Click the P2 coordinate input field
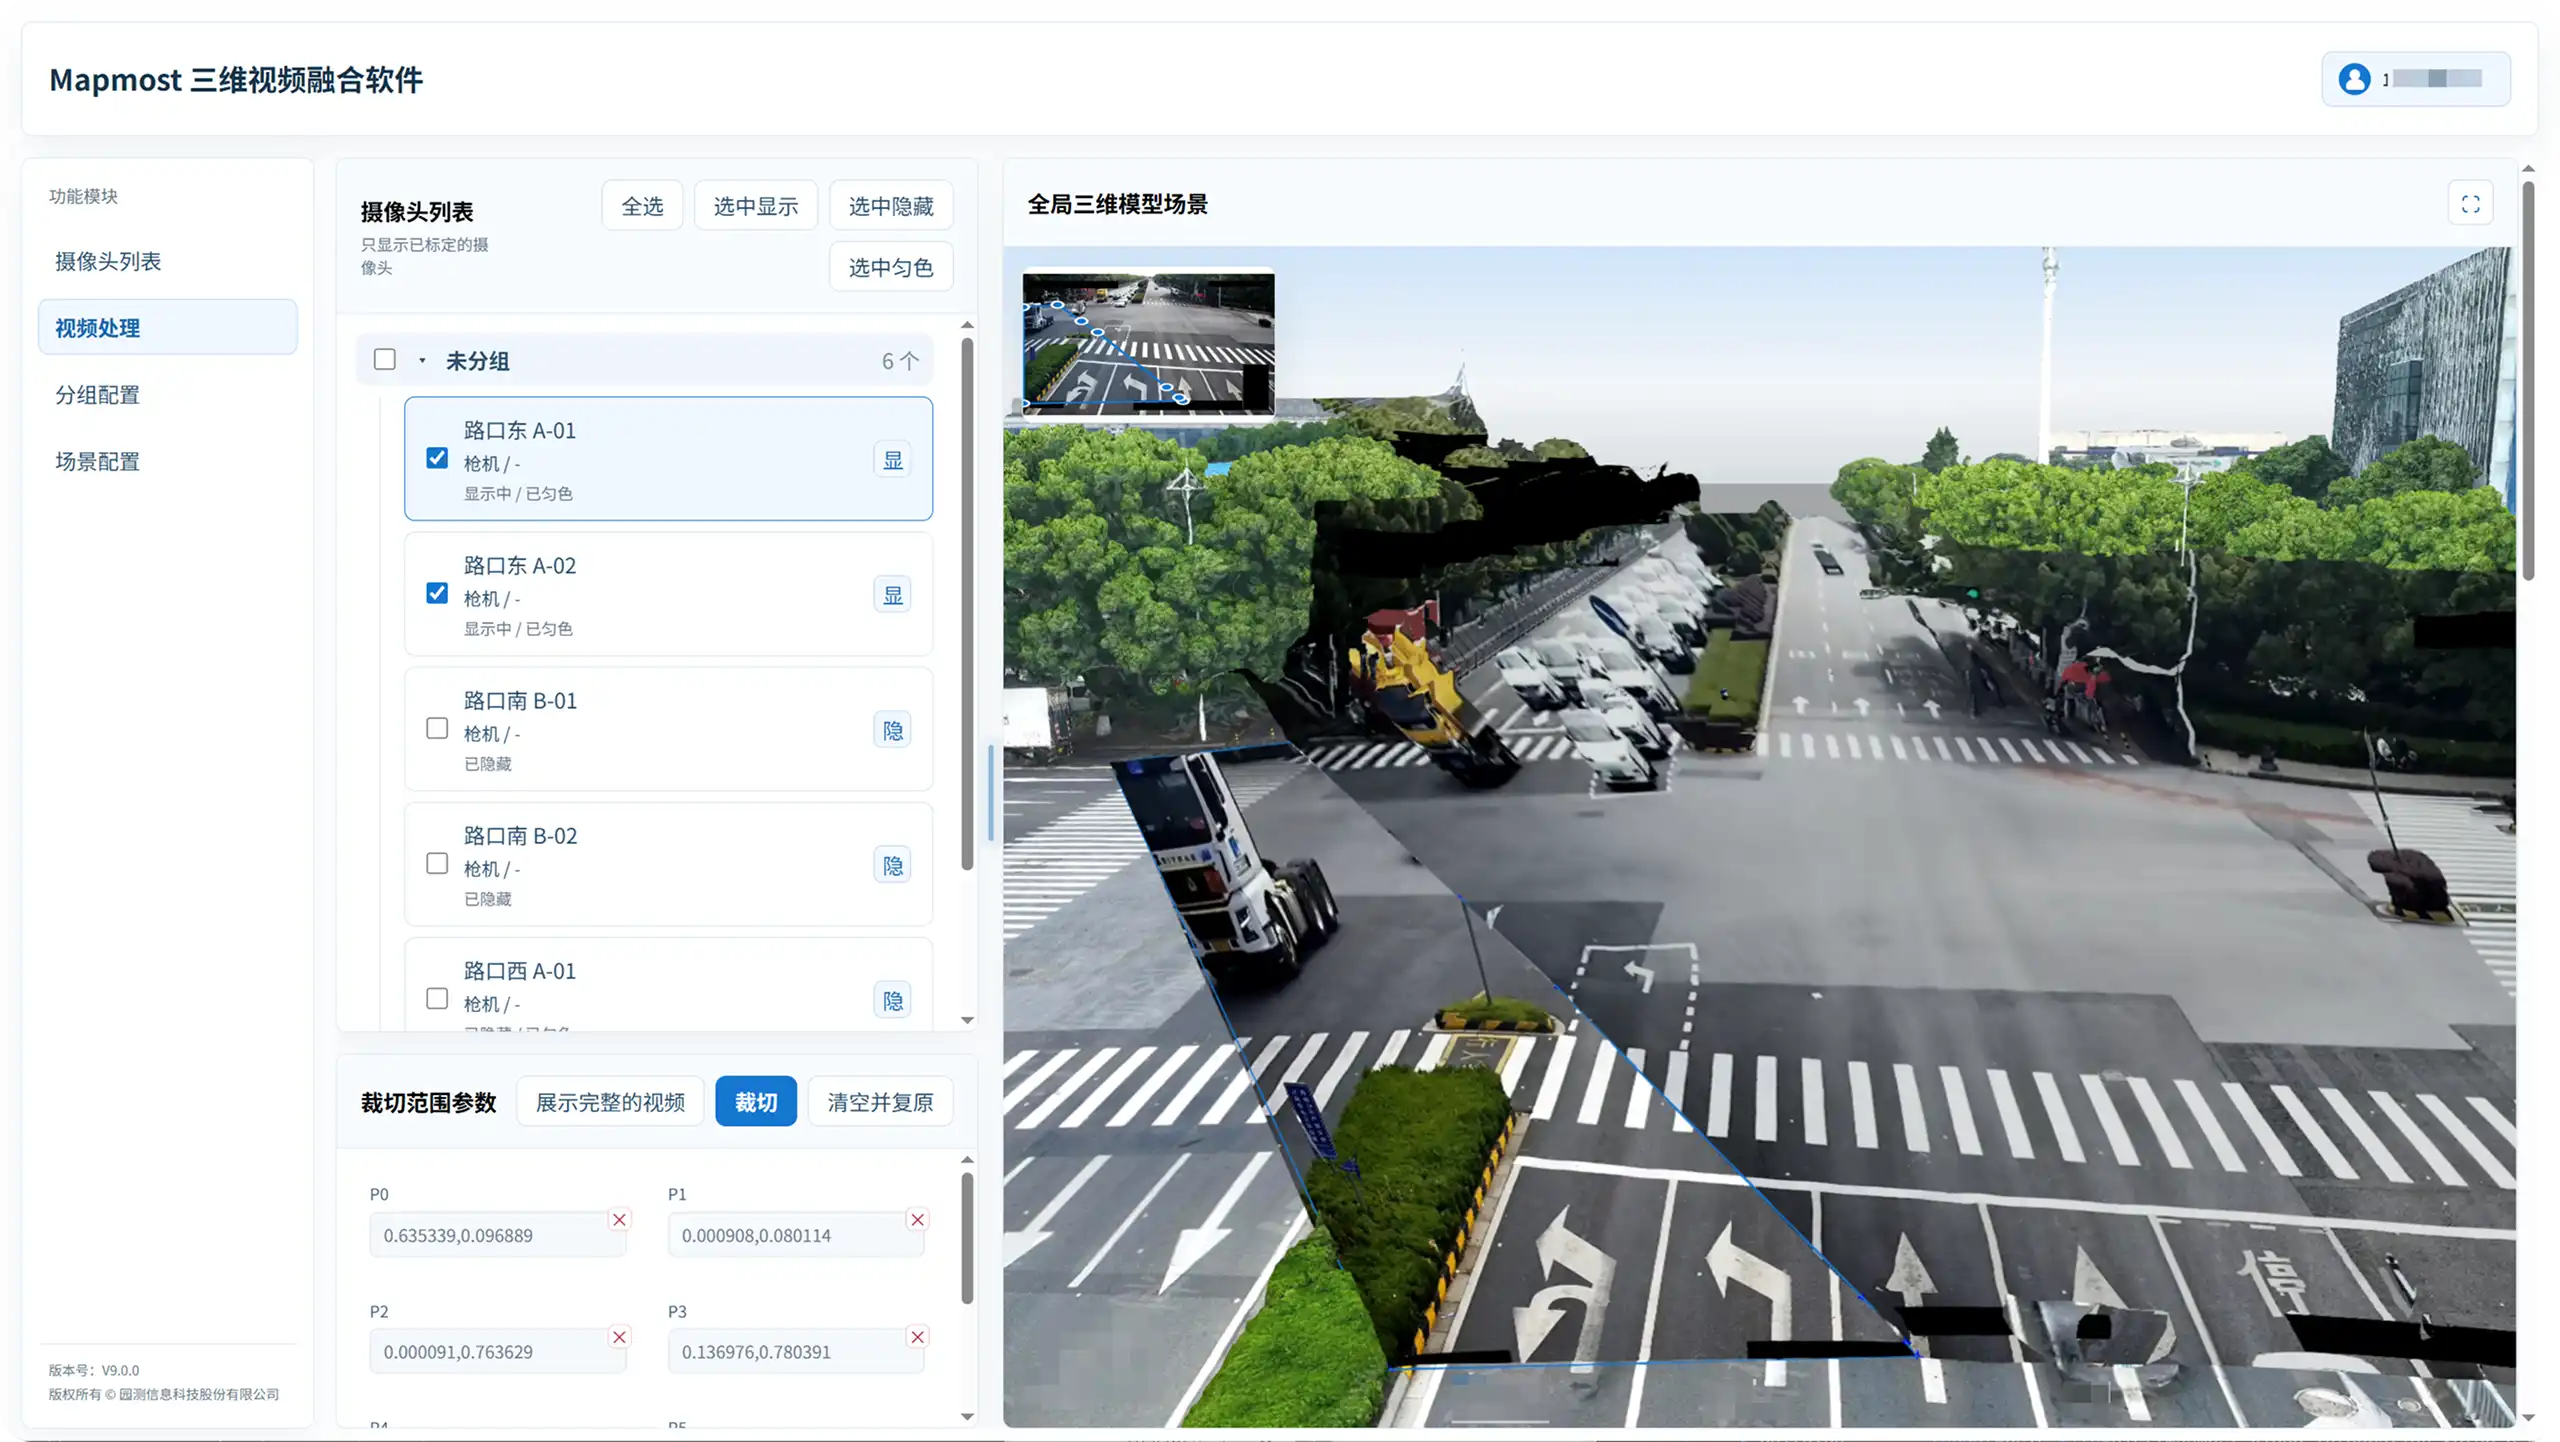2560x1442 pixels. (497, 1352)
